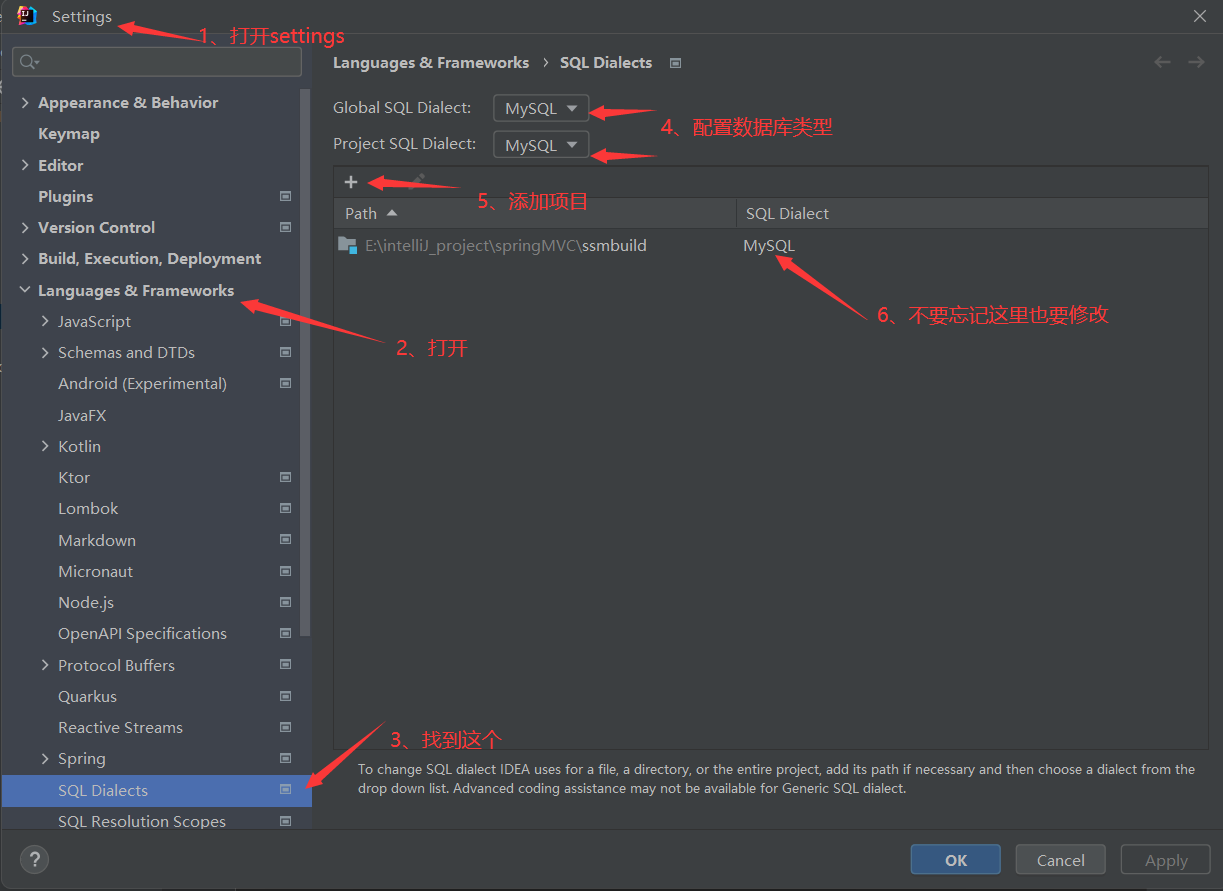The width and height of the screenshot is (1223, 891).
Task: Select Keymap in settings tree
Action: point(69,134)
